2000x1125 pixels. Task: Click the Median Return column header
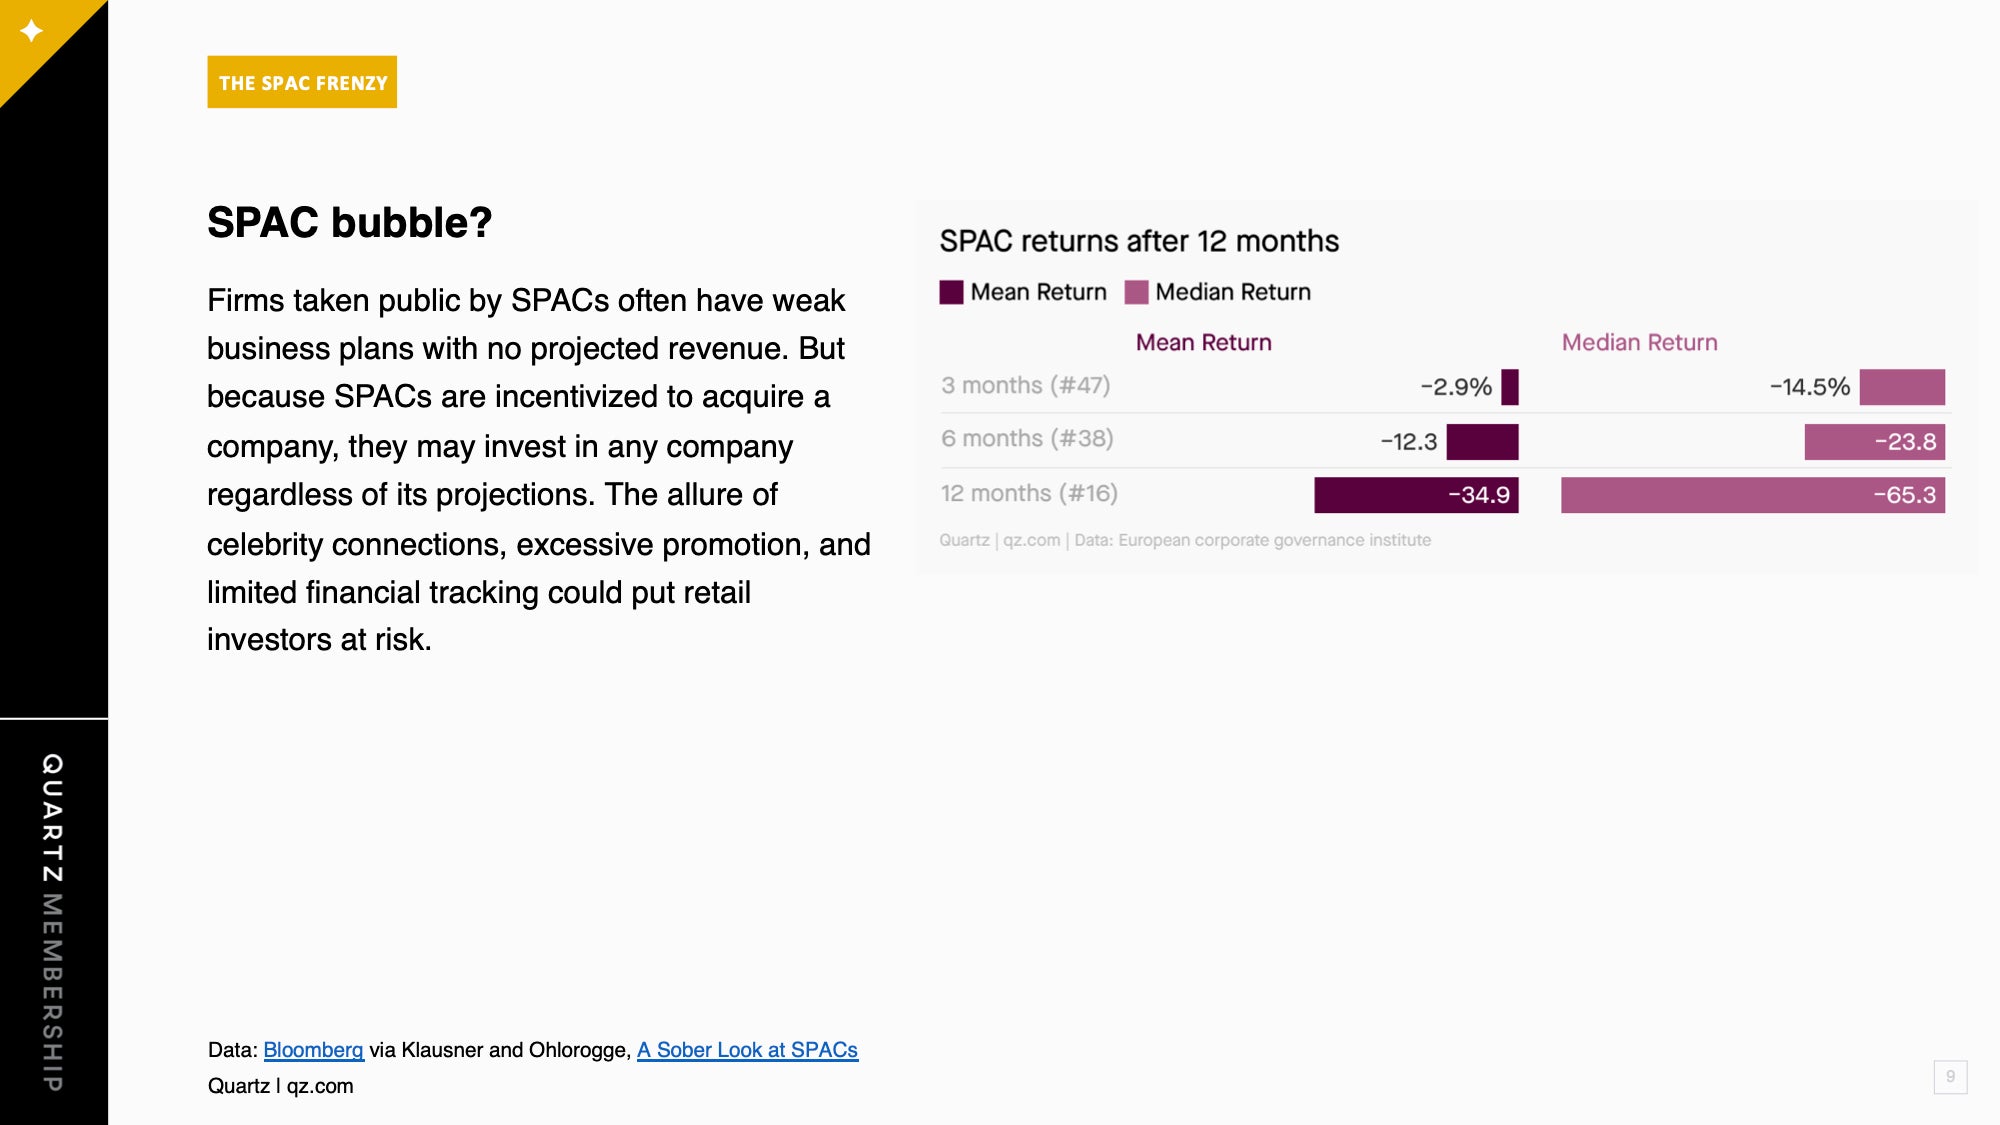1640,342
